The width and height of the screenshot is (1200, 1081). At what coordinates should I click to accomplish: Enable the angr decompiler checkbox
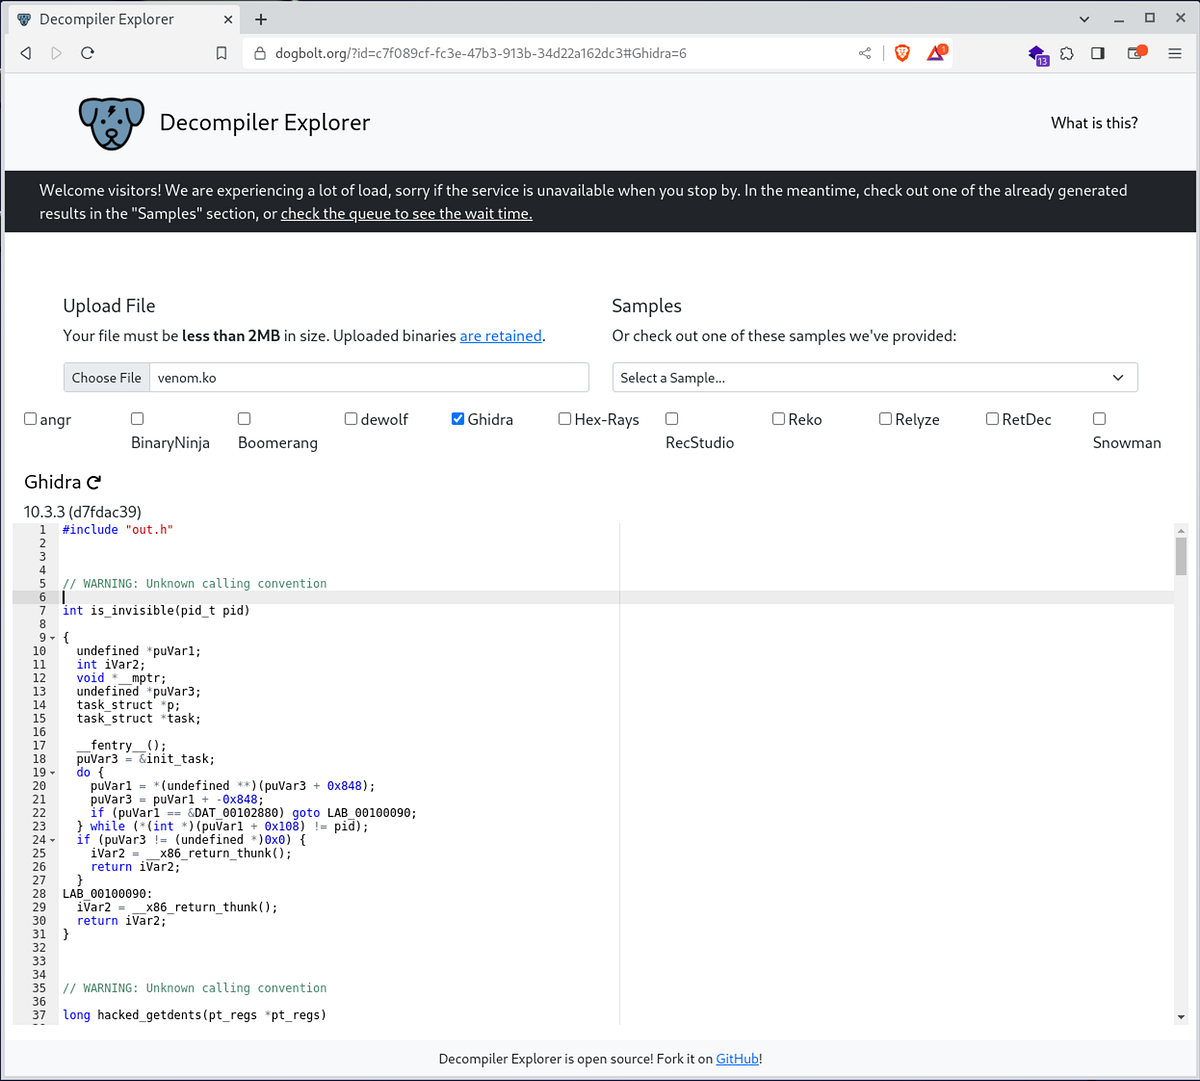coord(30,419)
